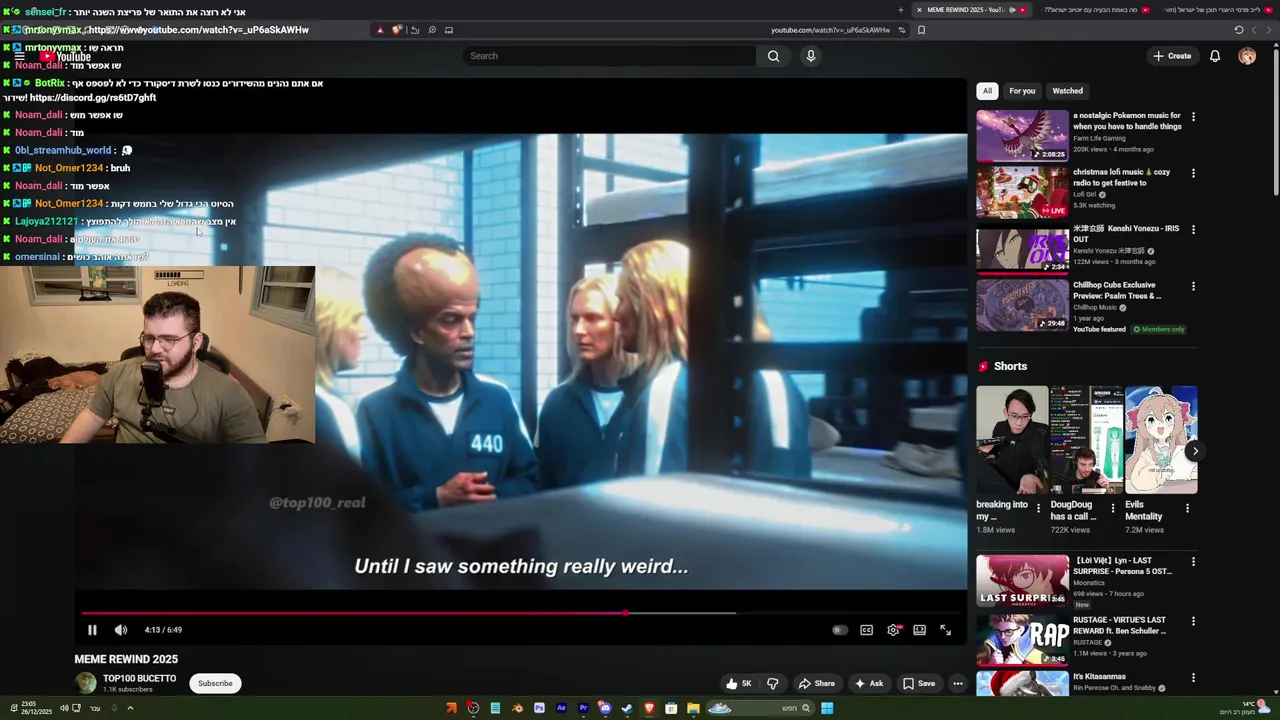Open options for Kenshi Yonezu IRIS OUT

(1193, 230)
